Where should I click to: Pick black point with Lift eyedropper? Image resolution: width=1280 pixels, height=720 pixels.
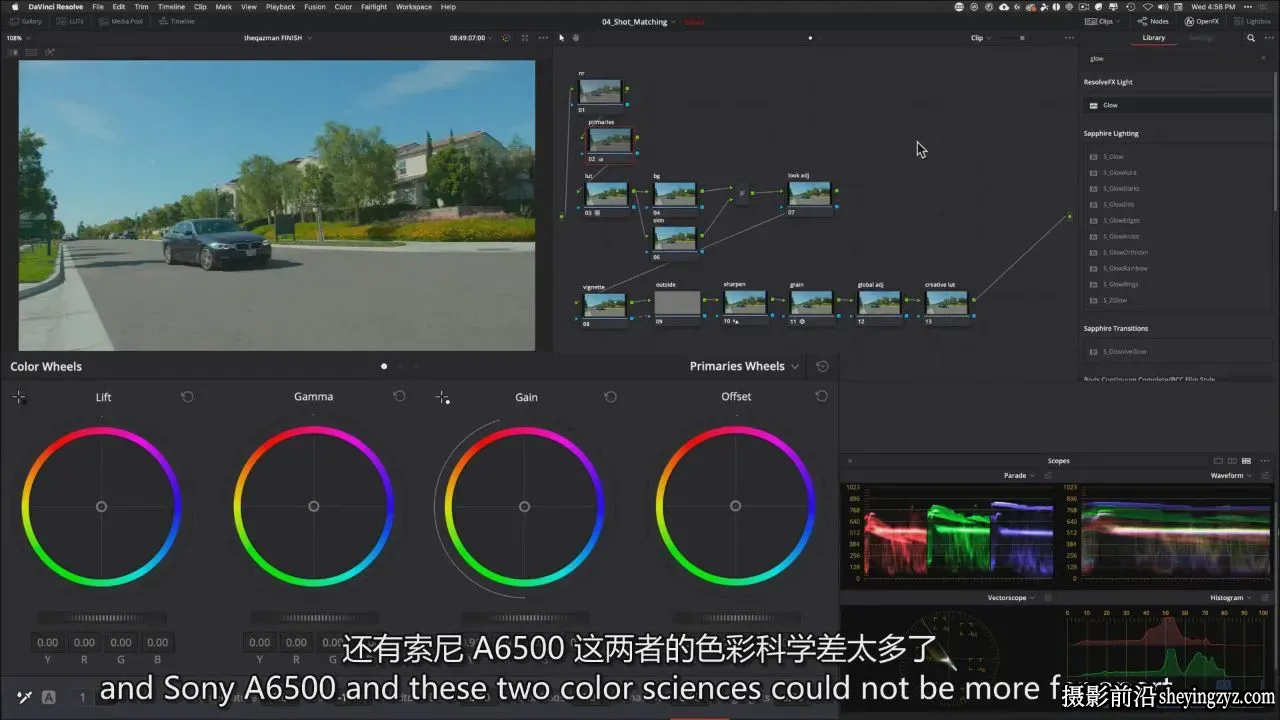click(x=19, y=397)
